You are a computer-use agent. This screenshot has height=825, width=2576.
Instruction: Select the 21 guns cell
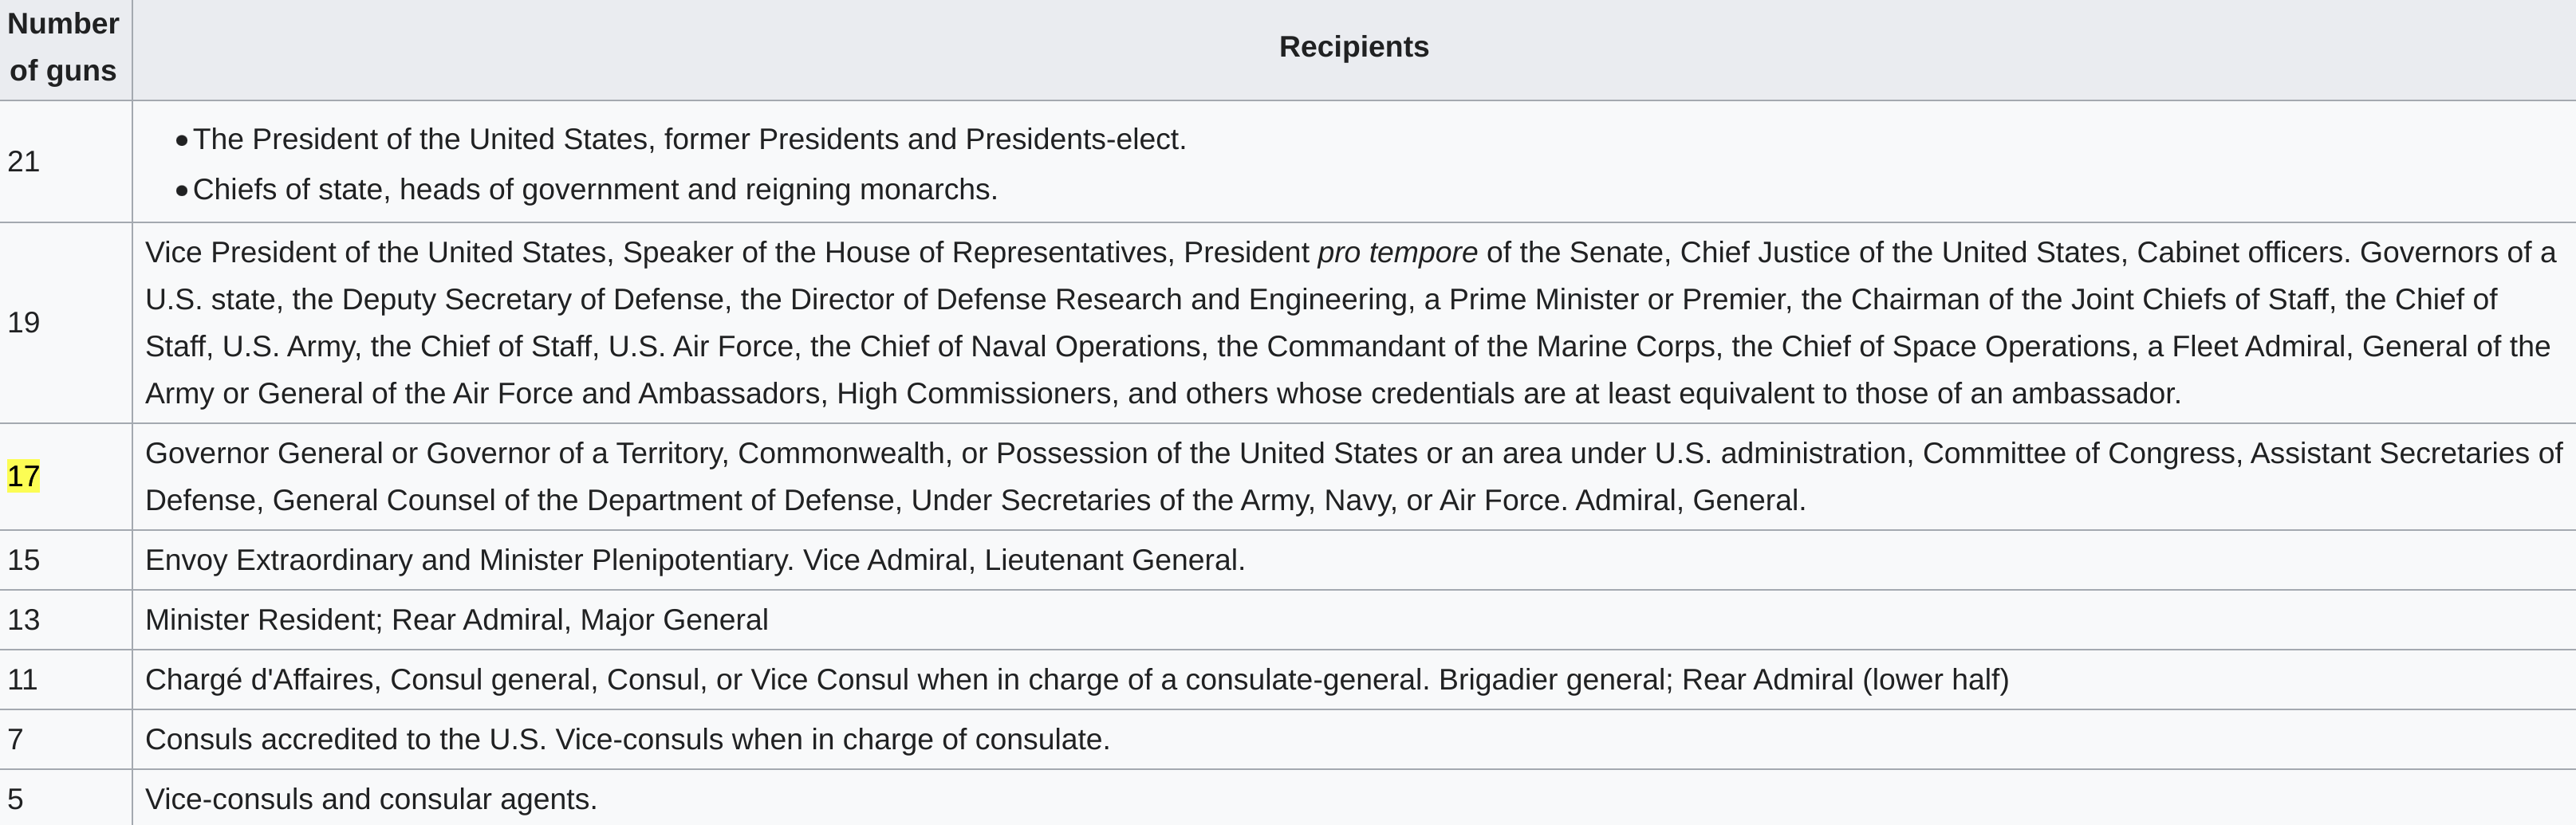click(65, 161)
